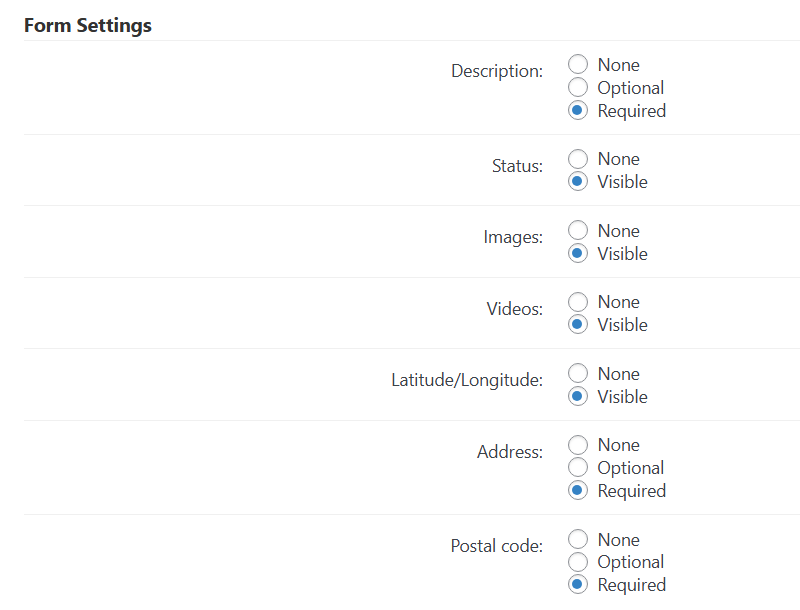Choose Required for Postal code

(578, 584)
